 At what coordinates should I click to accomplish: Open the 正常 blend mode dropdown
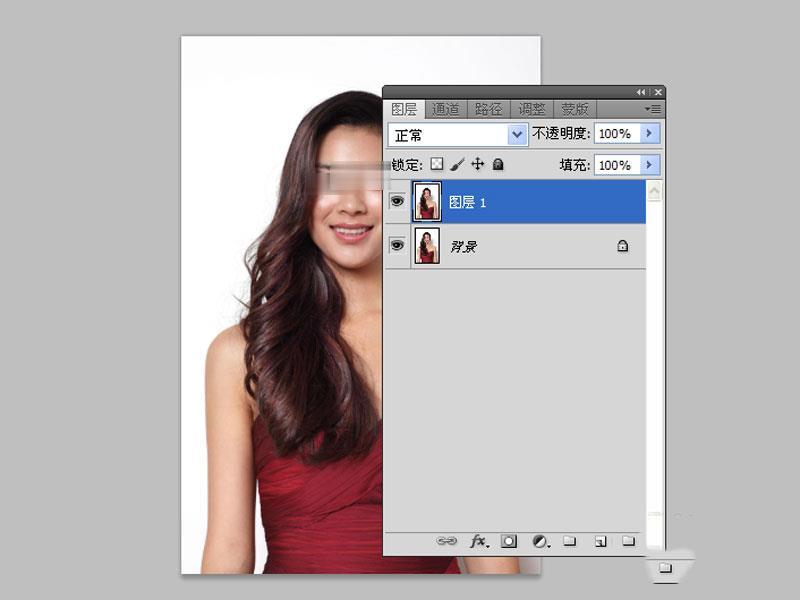(x=458, y=135)
